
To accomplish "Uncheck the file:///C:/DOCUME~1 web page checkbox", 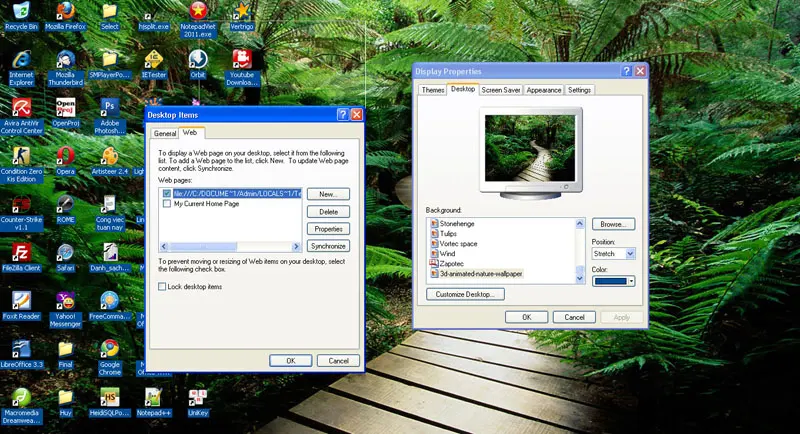I will (x=167, y=194).
